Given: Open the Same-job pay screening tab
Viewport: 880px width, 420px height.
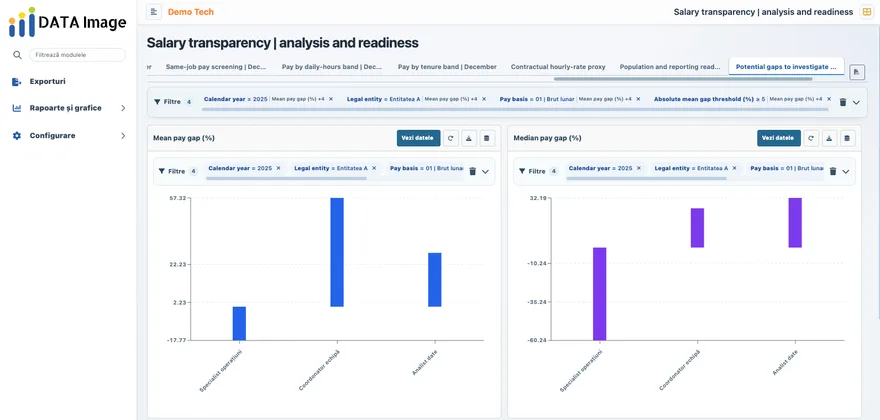Looking at the screenshot, I should pyautogui.click(x=216, y=67).
